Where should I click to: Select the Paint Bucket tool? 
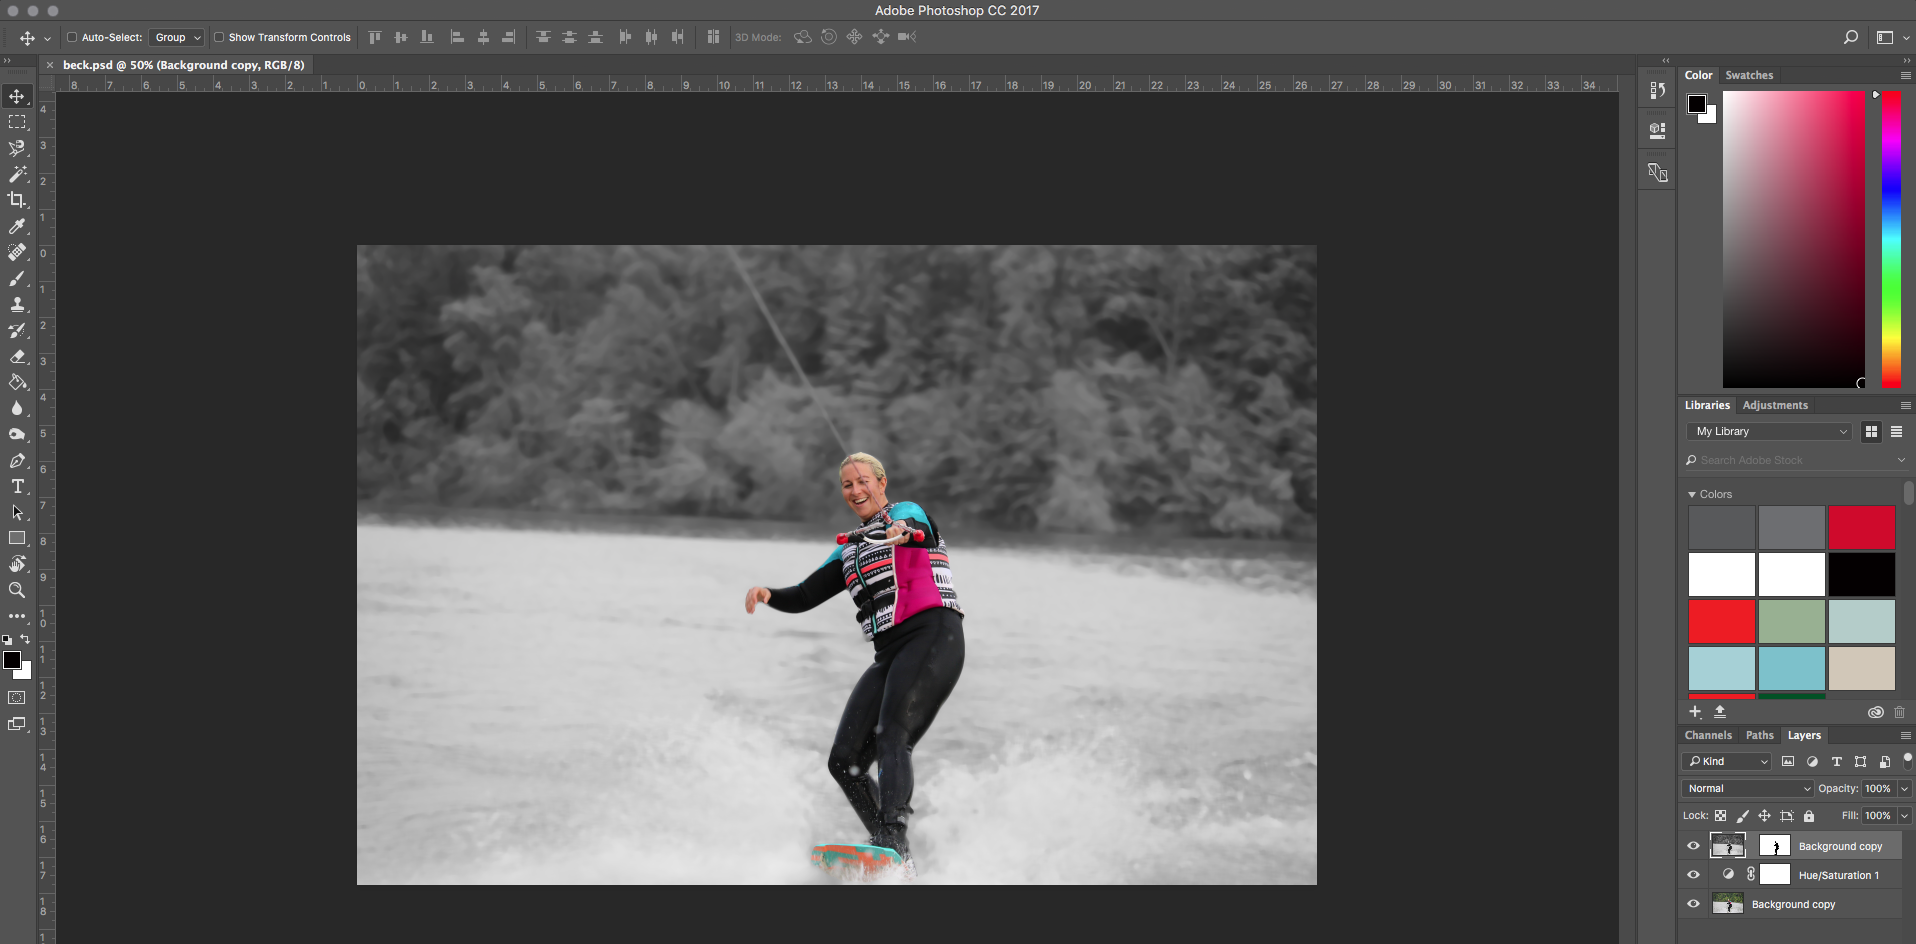click(x=17, y=382)
